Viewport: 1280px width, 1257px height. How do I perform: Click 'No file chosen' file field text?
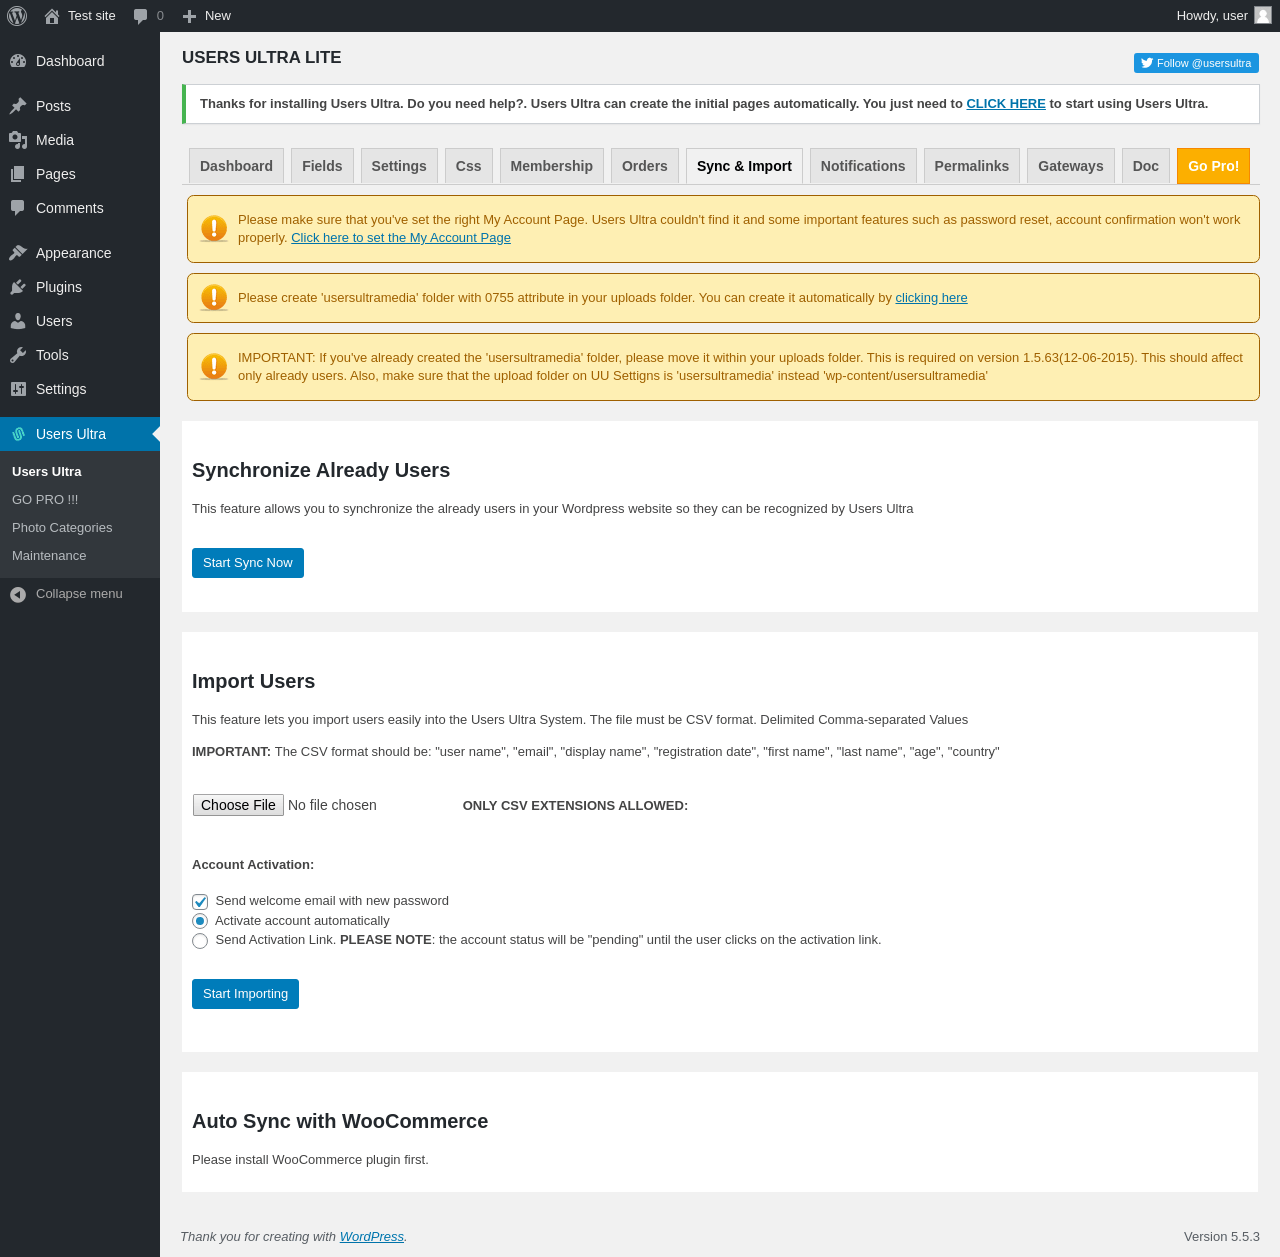click(x=332, y=805)
